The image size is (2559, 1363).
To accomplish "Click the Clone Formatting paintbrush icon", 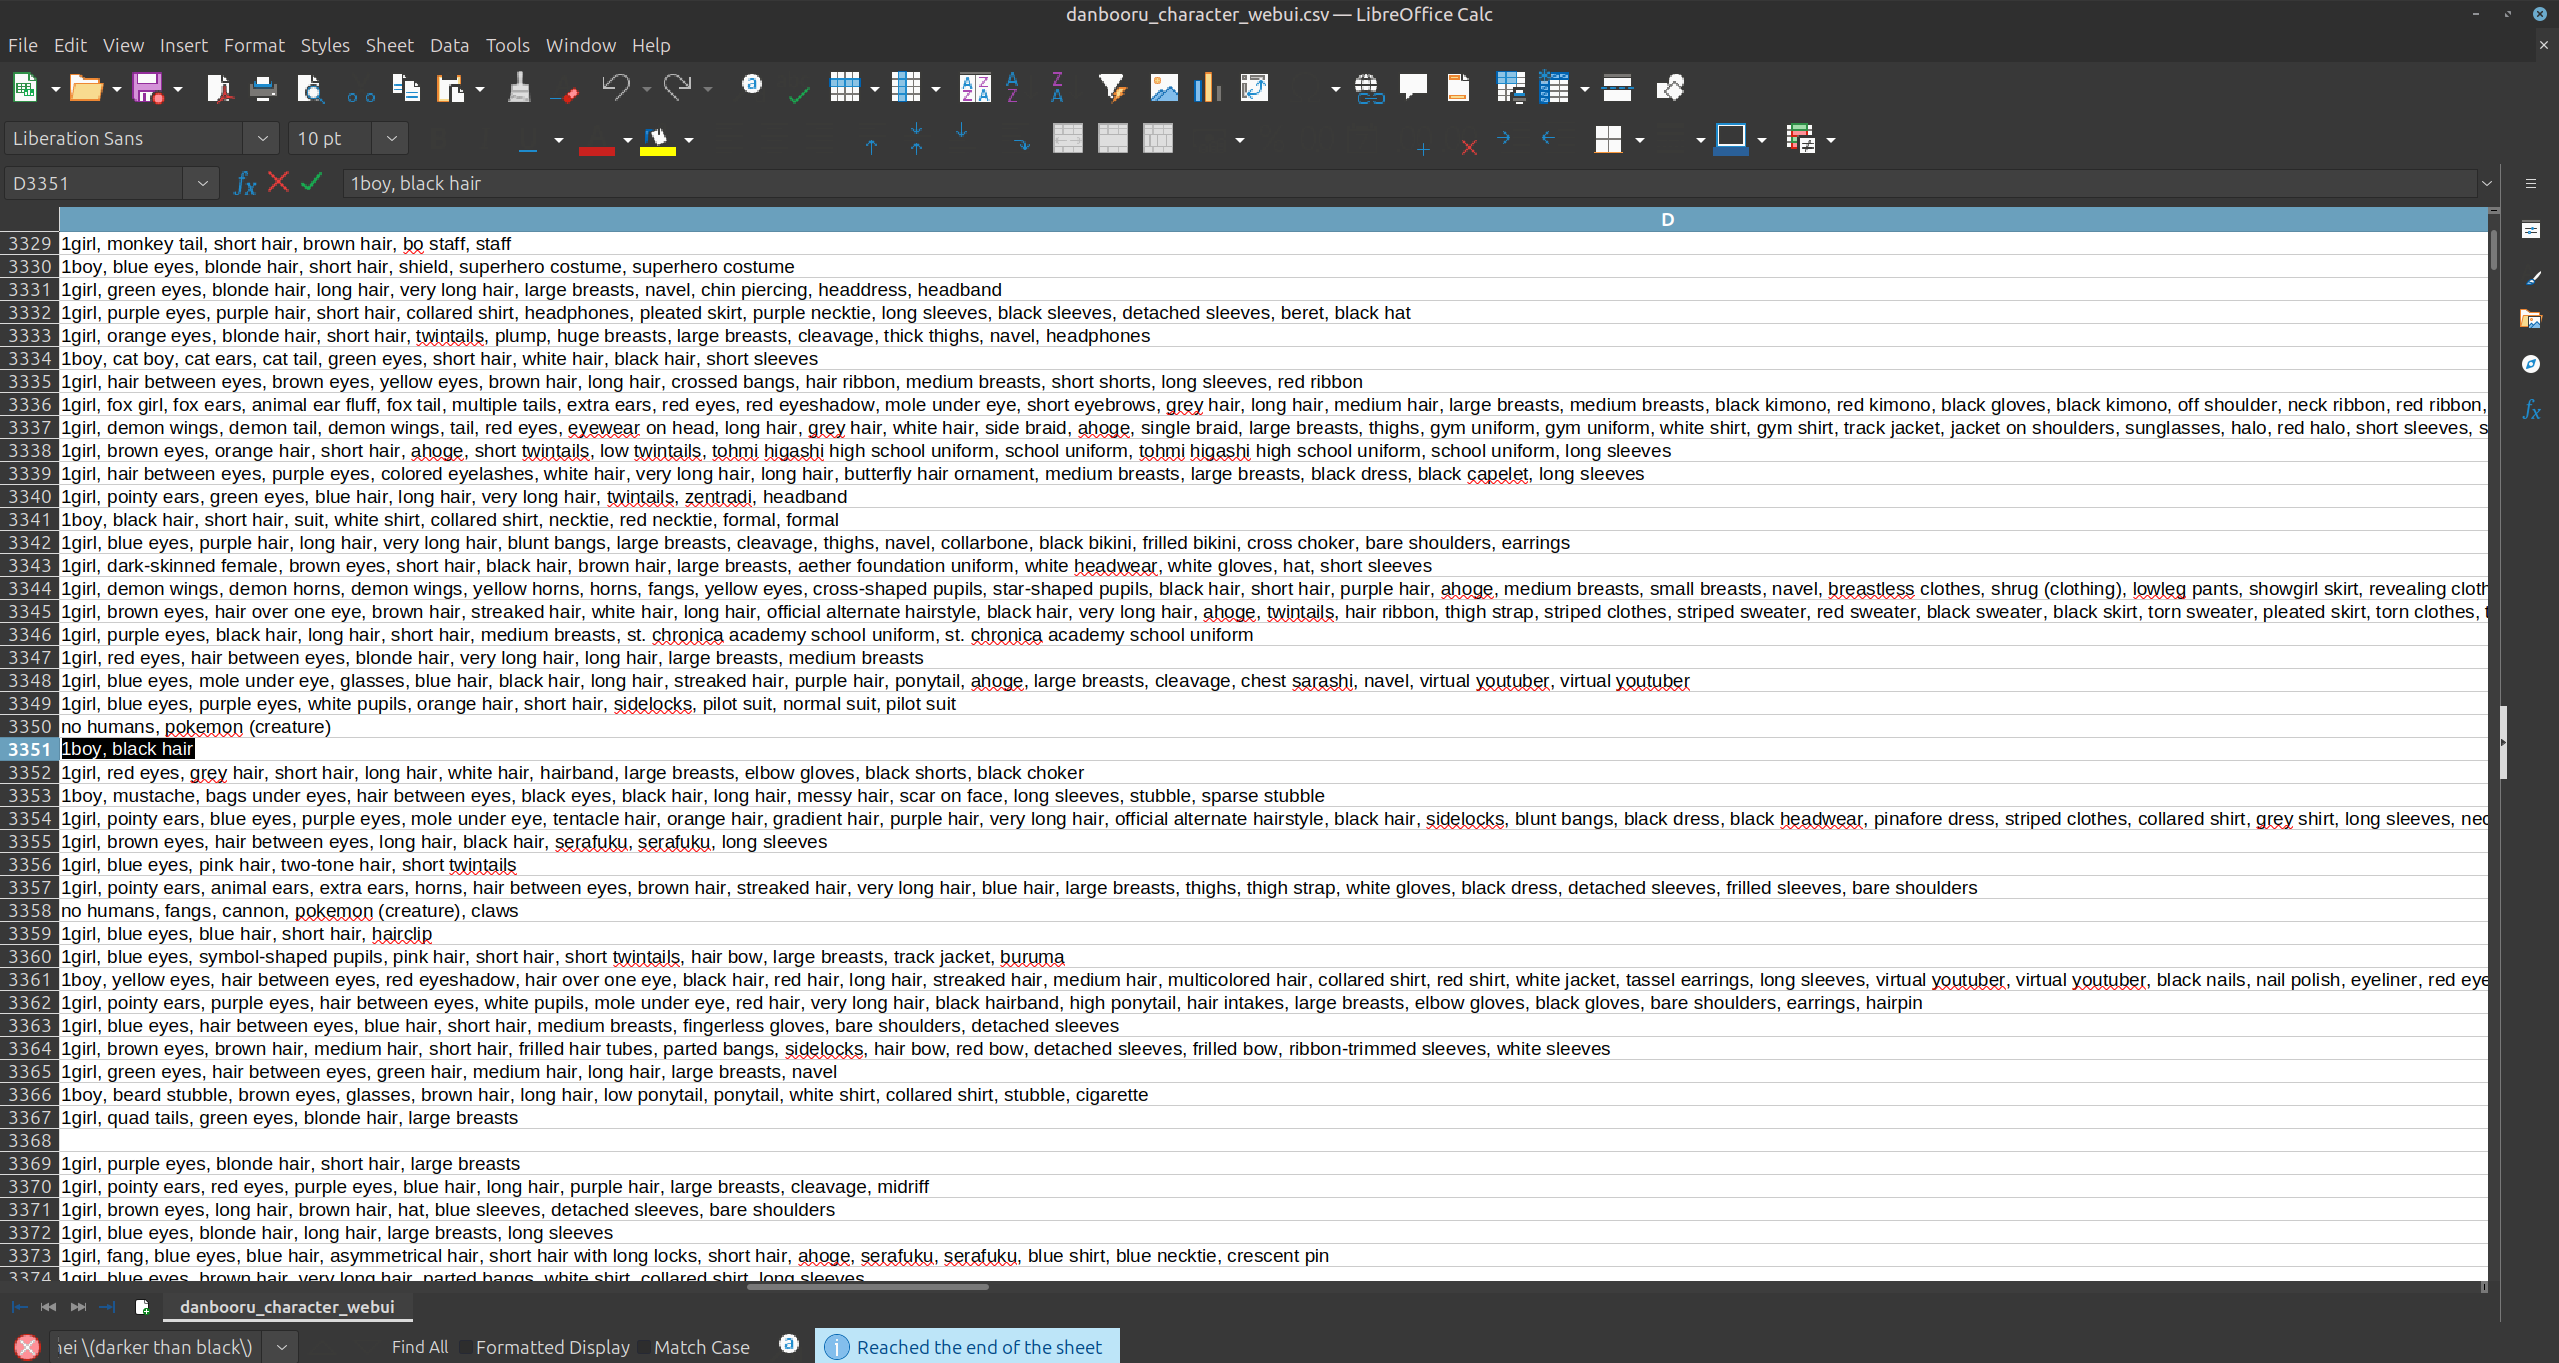I will point(518,89).
